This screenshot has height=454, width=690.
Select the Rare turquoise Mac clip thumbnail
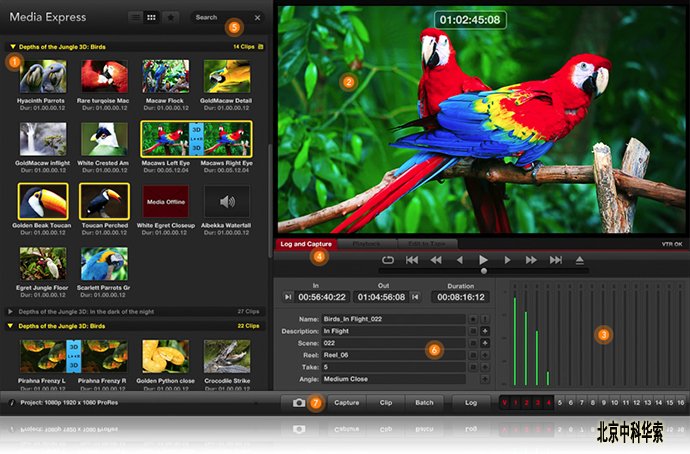click(104, 77)
